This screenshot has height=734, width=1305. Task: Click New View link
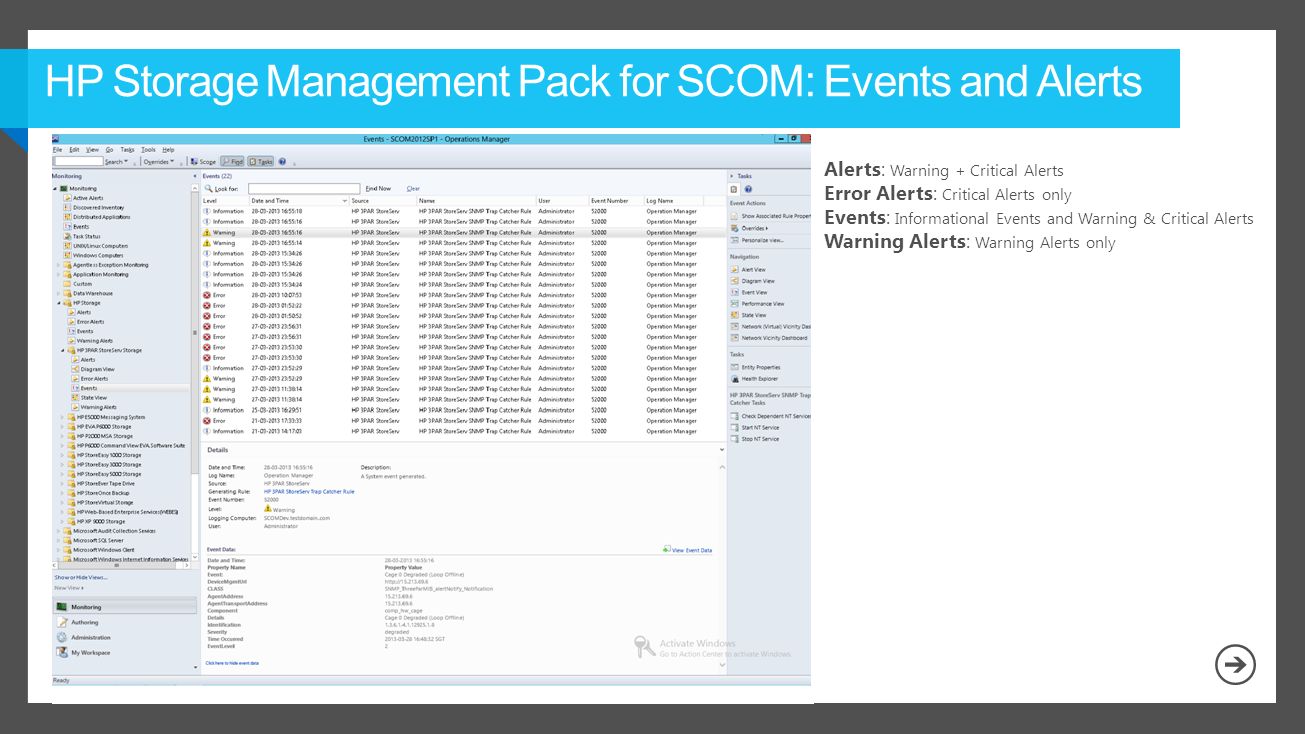68,588
